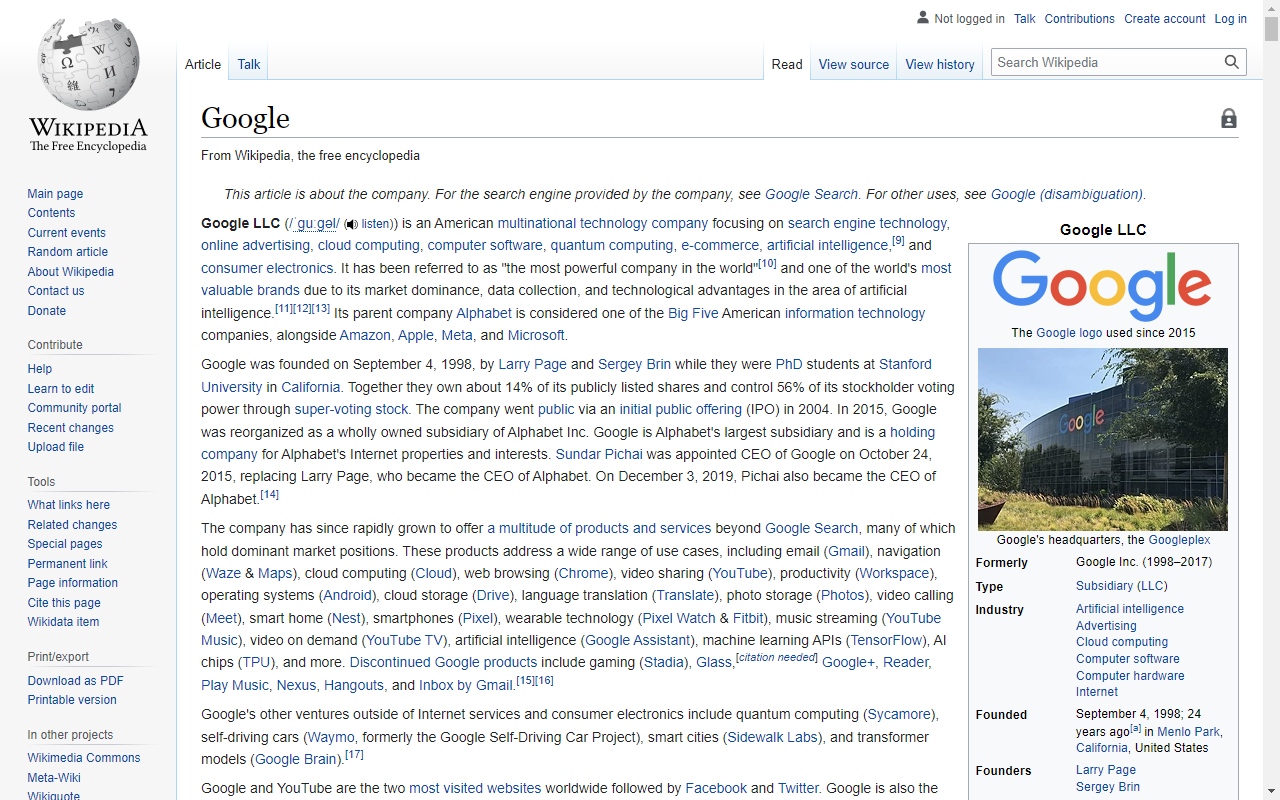
Task: Visit the Wikimedia Commons sidebar link
Action: [x=83, y=757]
